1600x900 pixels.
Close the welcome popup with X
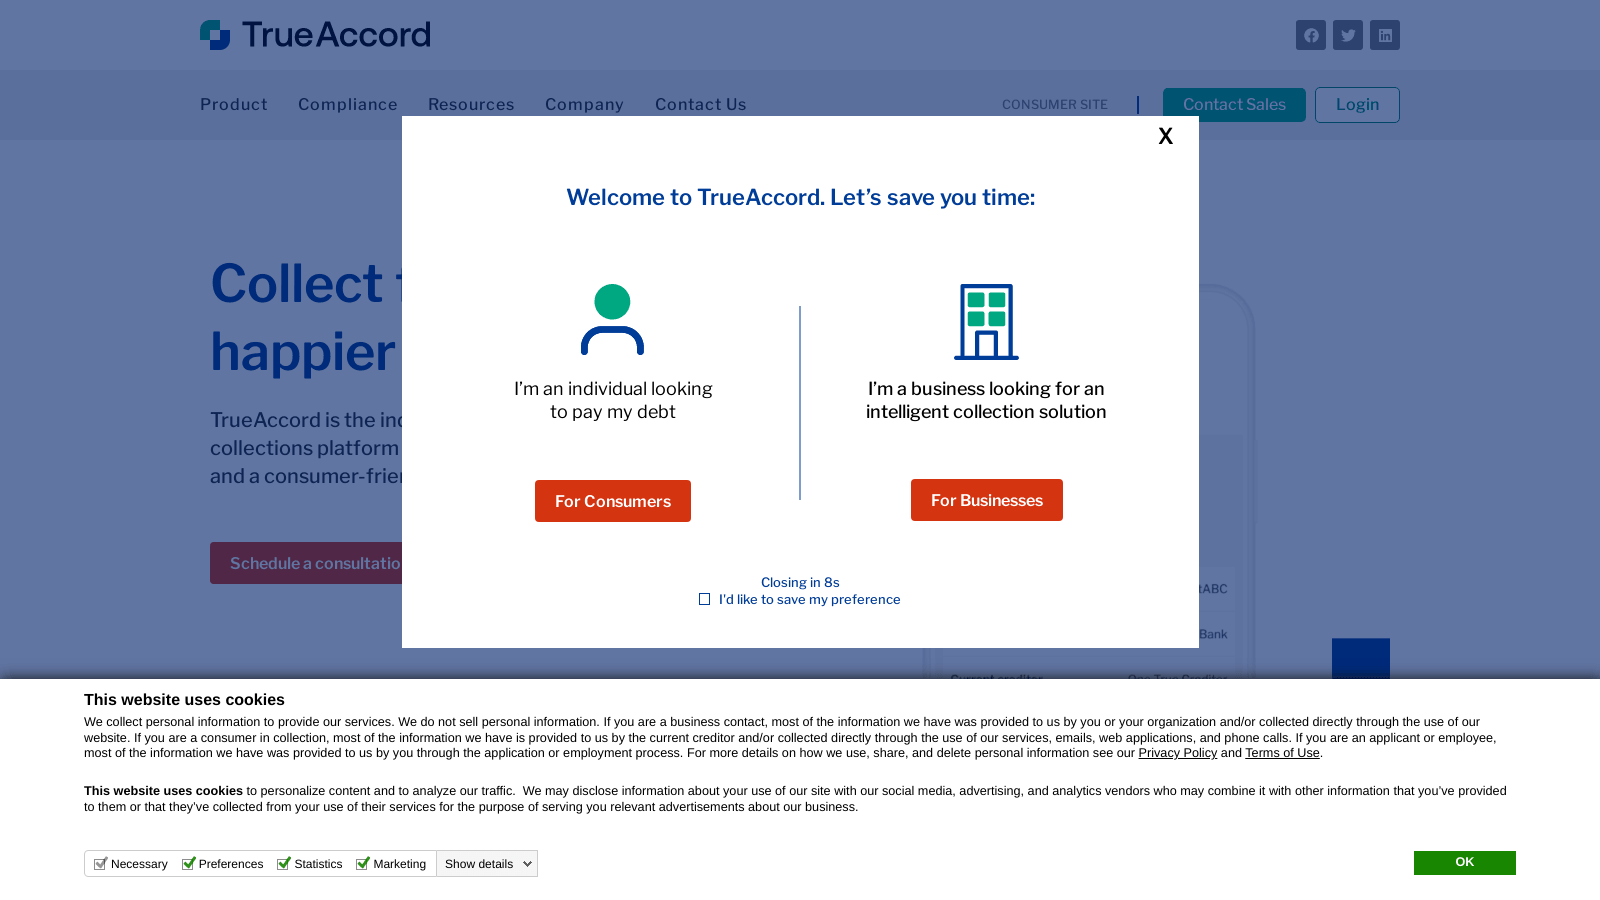[x=1165, y=136]
